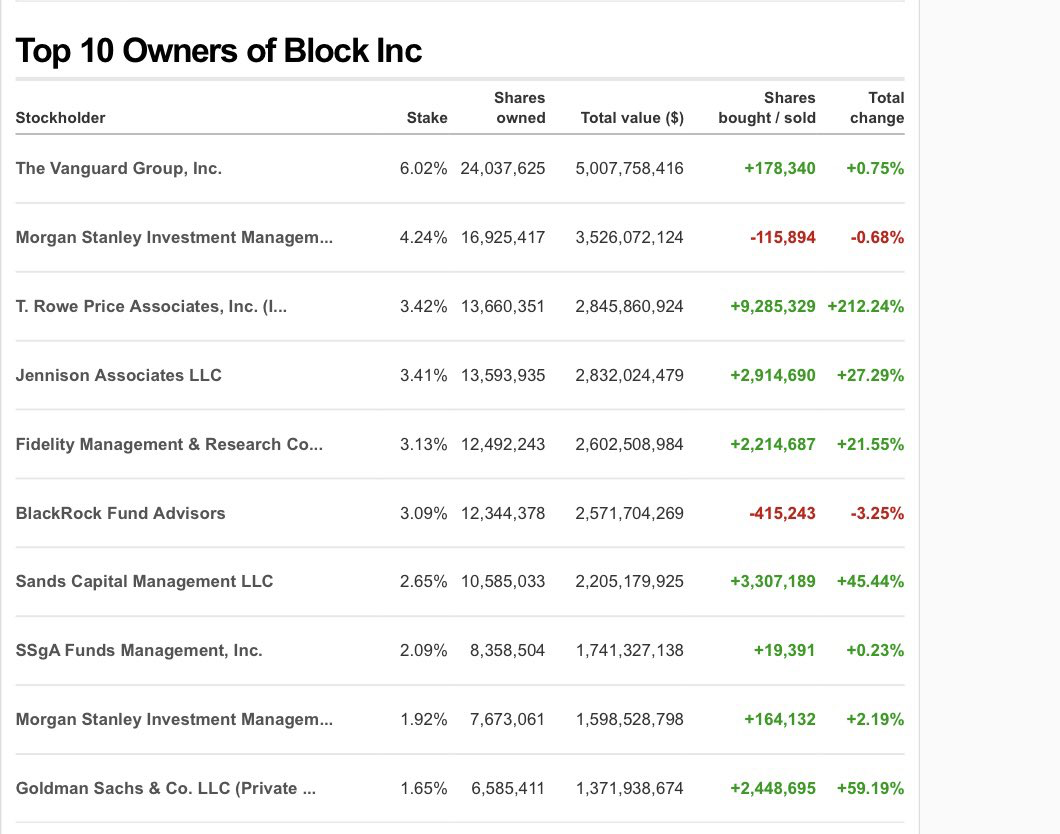The image size is (1060, 834).
Task: Select the +9,285,329 shares bought figure
Action: click(x=773, y=306)
